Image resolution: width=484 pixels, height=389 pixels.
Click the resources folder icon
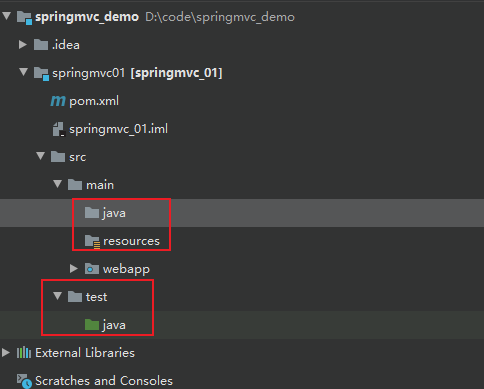tap(92, 241)
